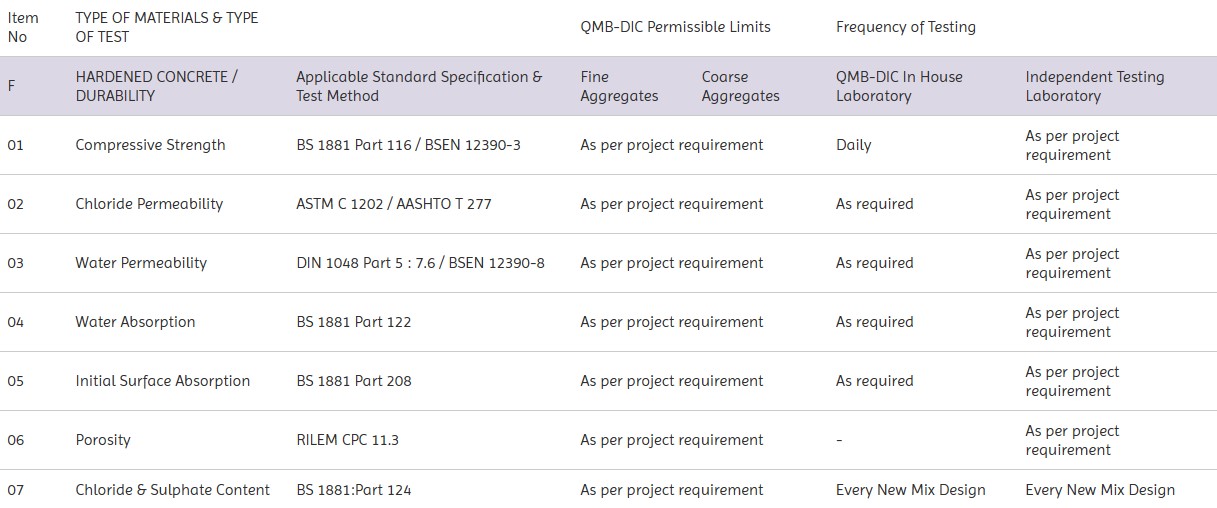Click the Fine Aggregates column header

point(619,86)
